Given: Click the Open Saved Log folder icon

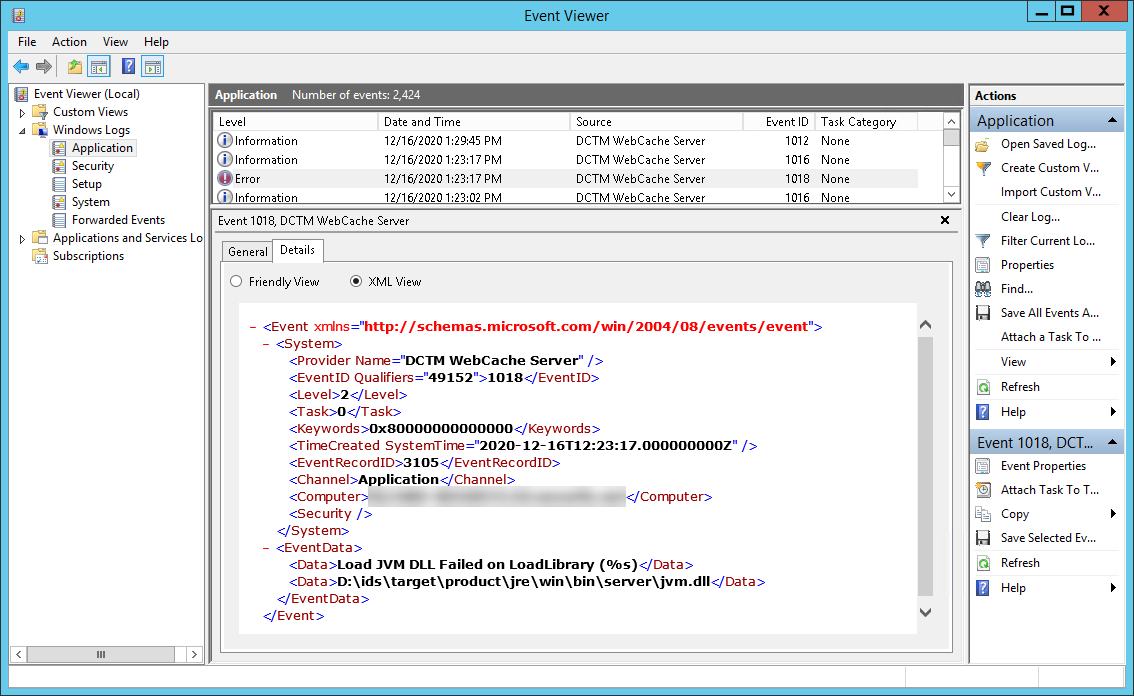Looking at the screenshot, I should point(983,145).
